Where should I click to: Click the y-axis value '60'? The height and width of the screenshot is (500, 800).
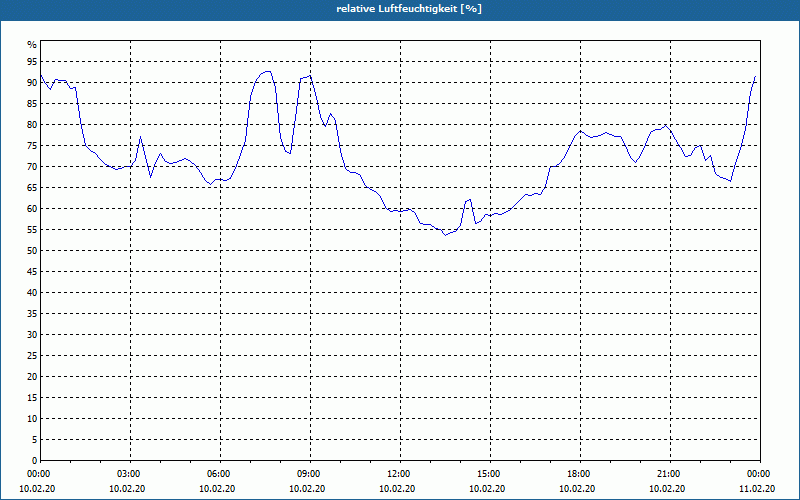[x=32, y=209]
